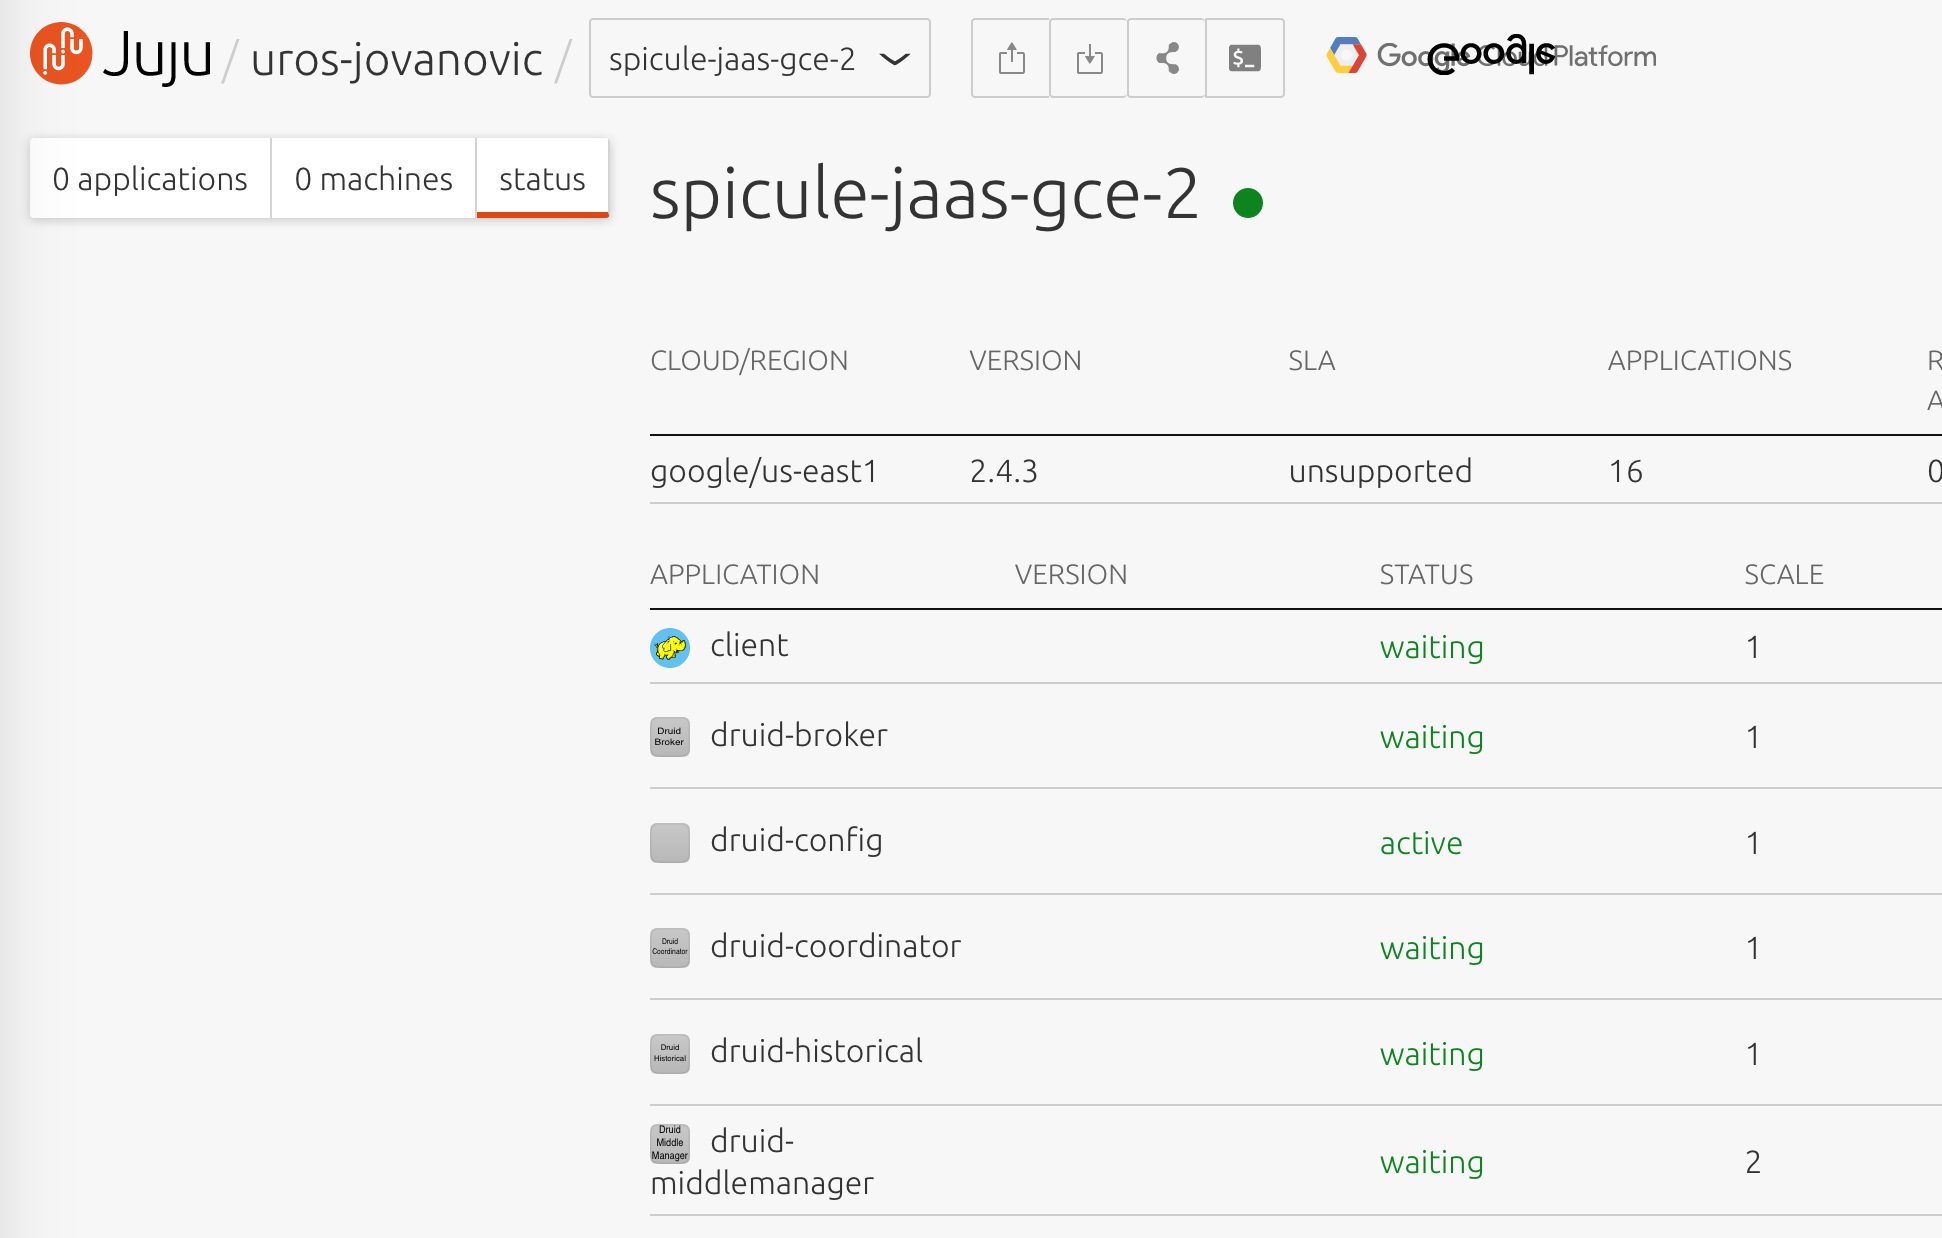1942x1238 pixels.
Task: Click the scale value 1 for druid-config
Action: point(1753,843)
